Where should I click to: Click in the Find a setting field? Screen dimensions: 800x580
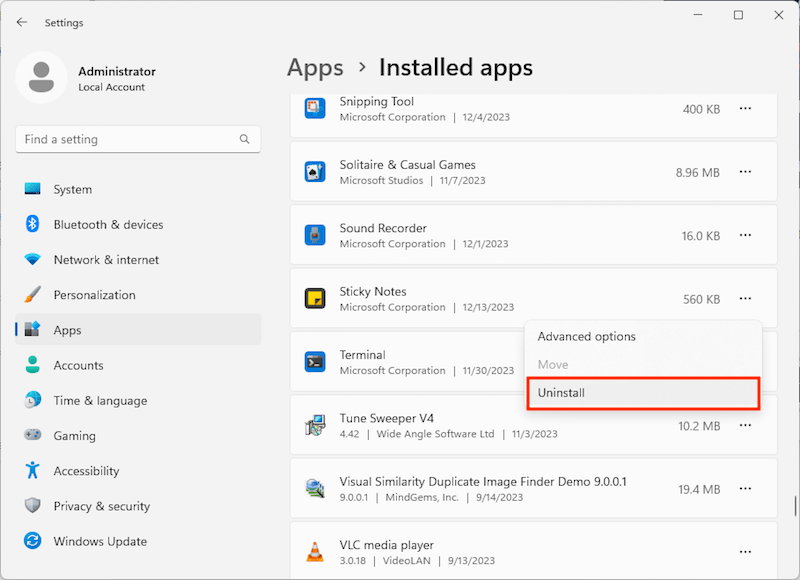(x=138, y=139)
